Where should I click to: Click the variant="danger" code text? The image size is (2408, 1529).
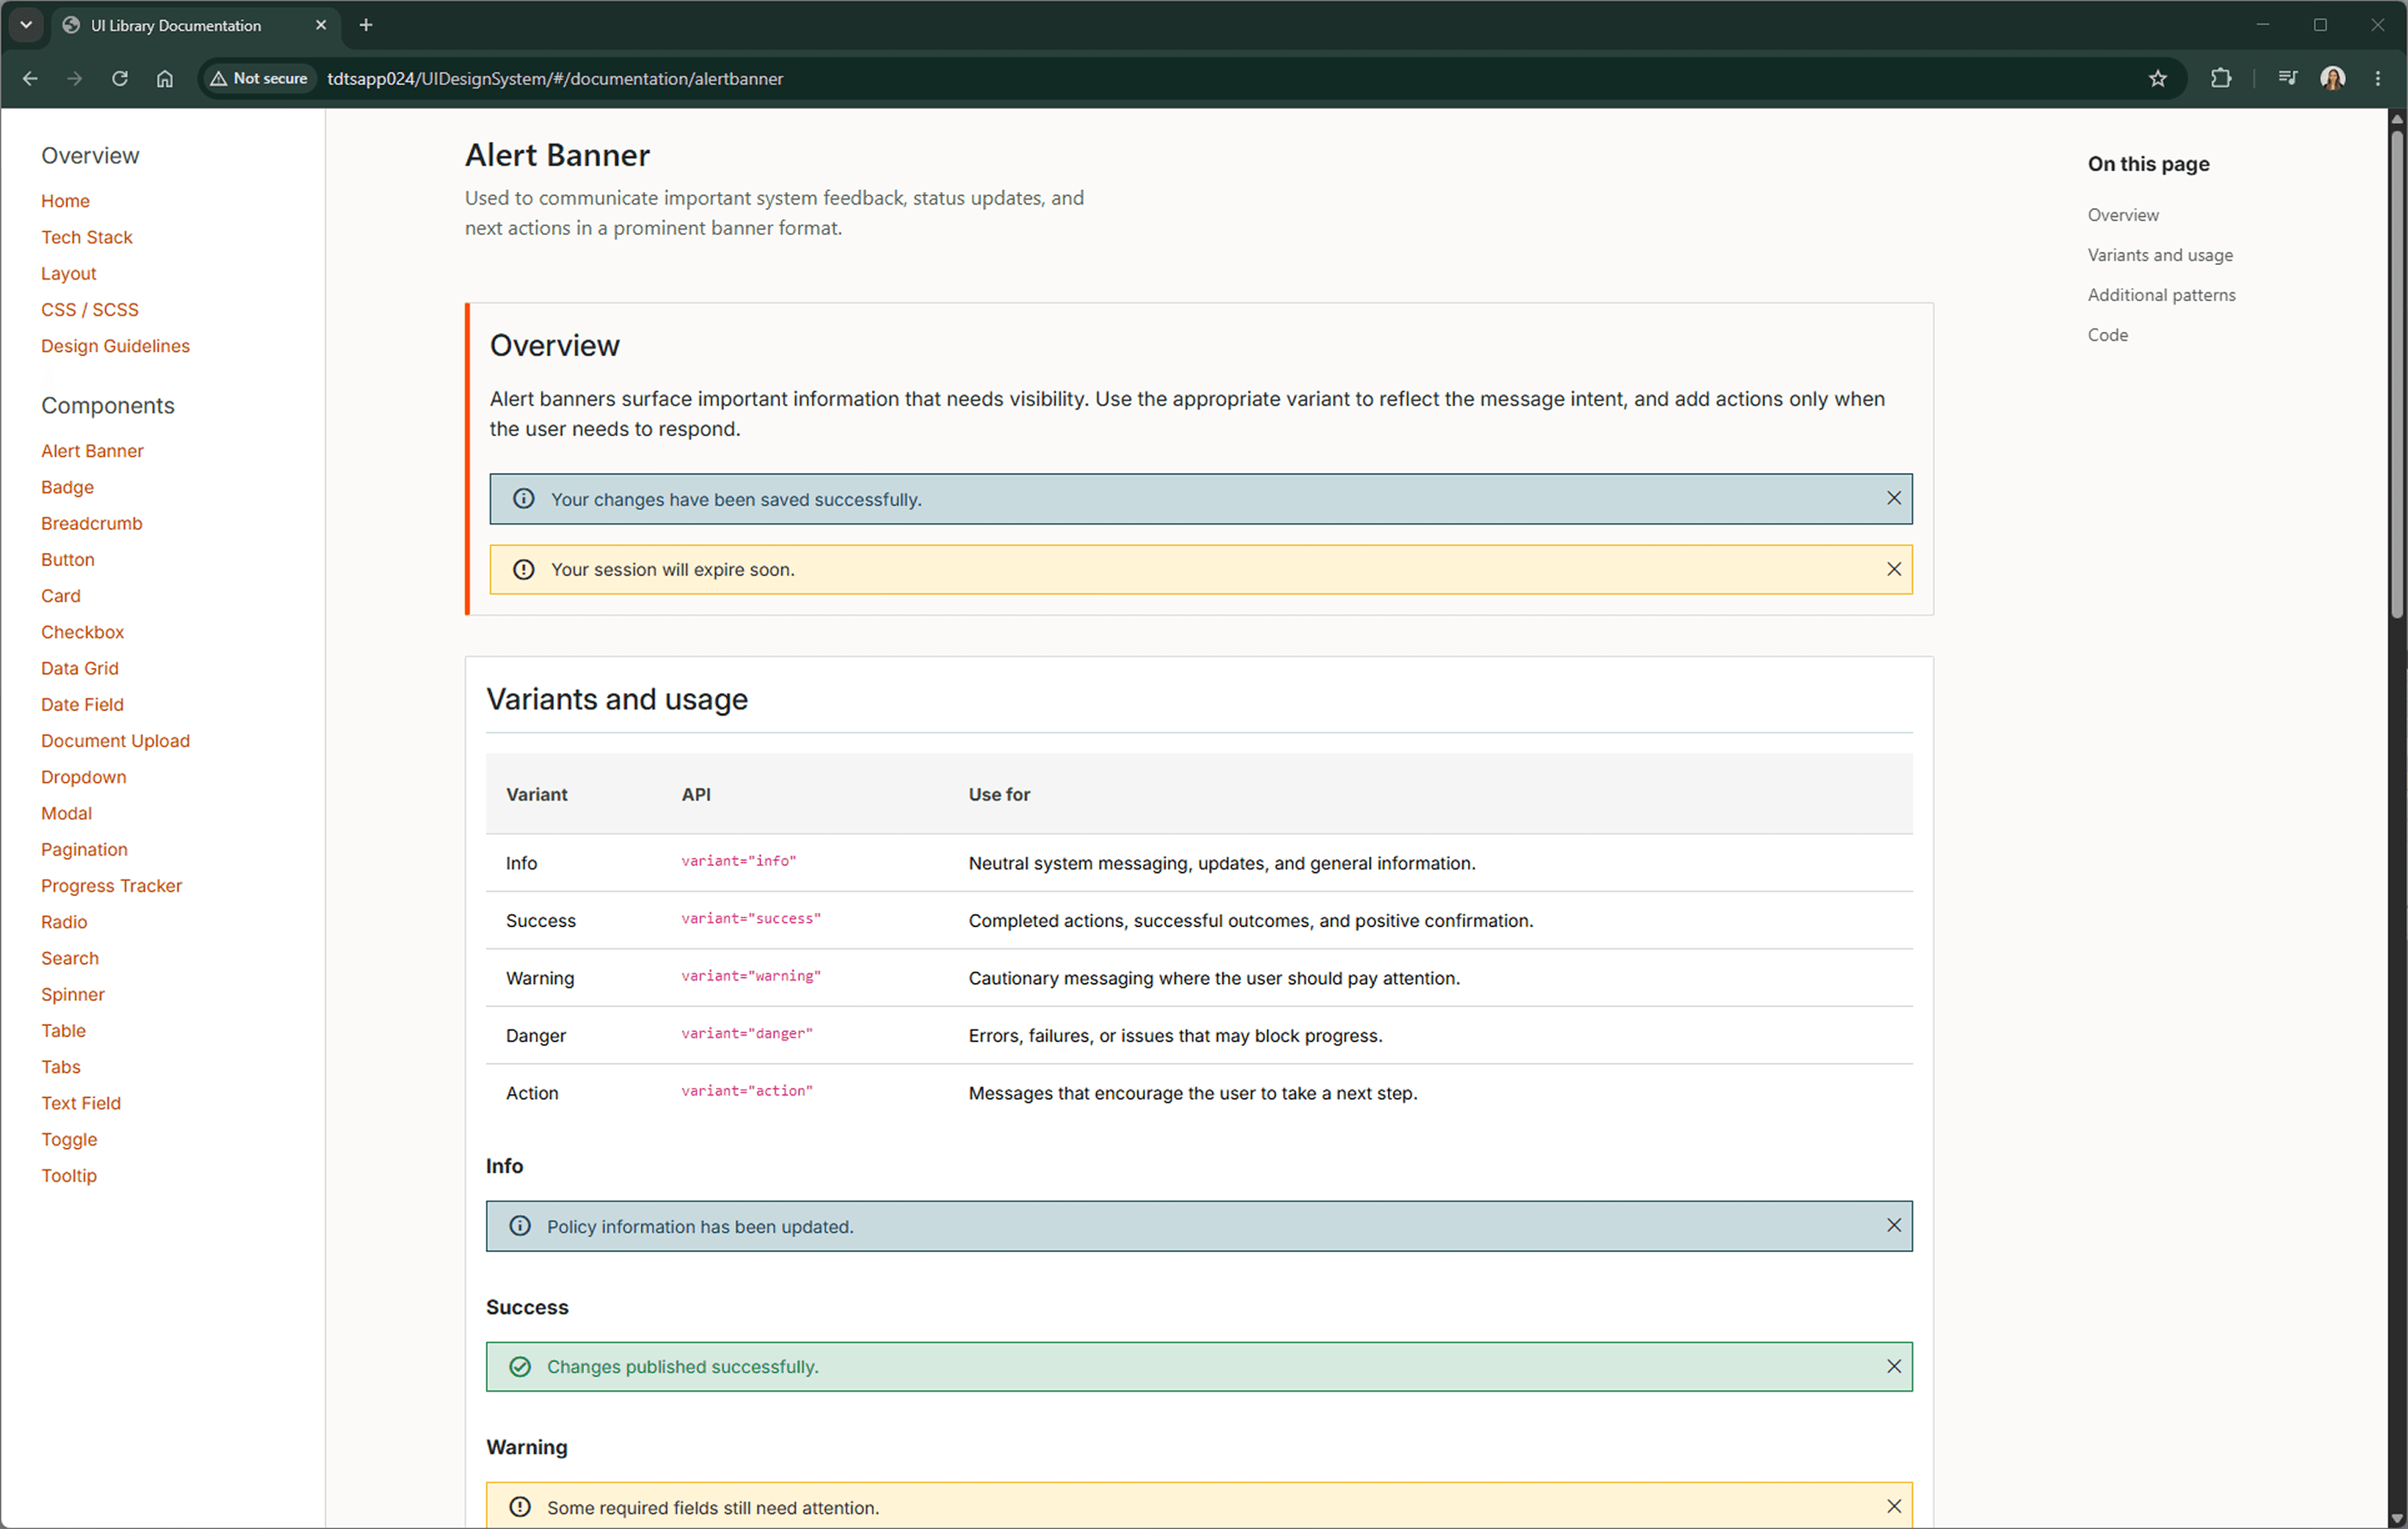[x=746, y=1033]
